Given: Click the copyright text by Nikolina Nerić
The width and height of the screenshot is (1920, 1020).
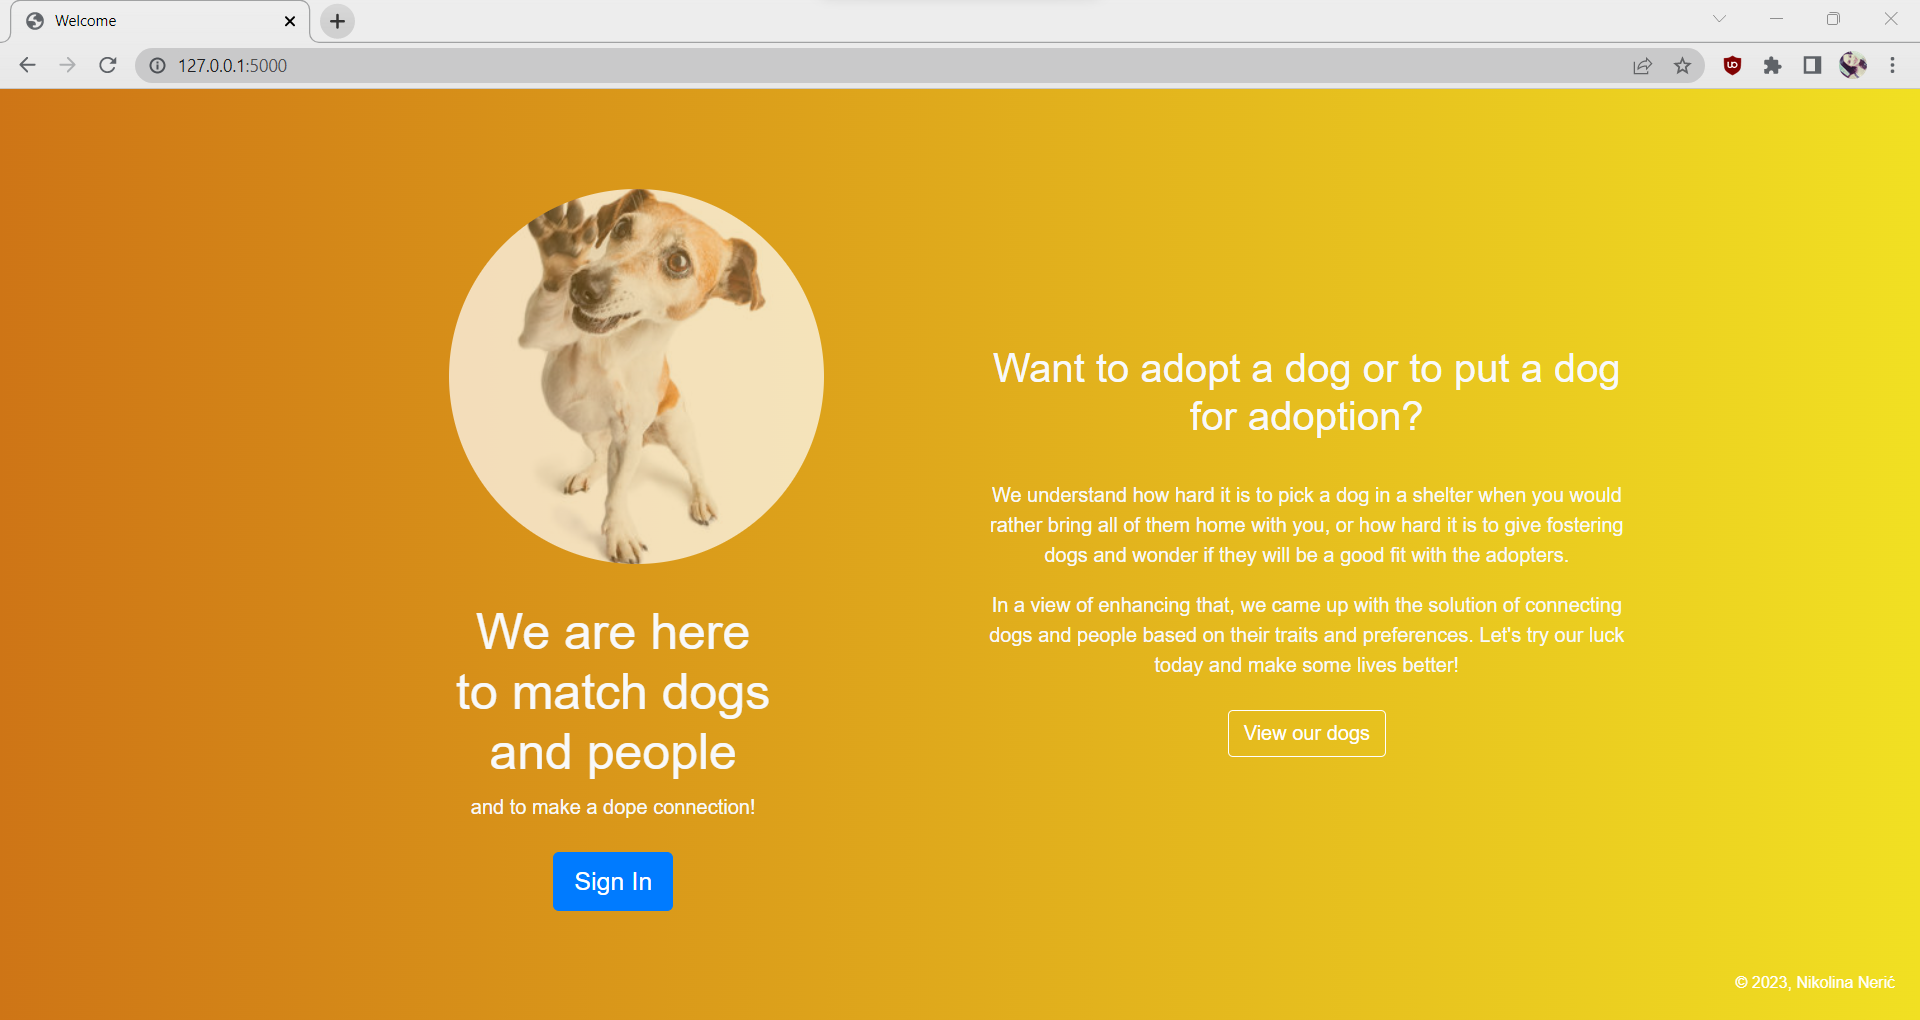Looking at the screenshot, I should (1816, 983).
